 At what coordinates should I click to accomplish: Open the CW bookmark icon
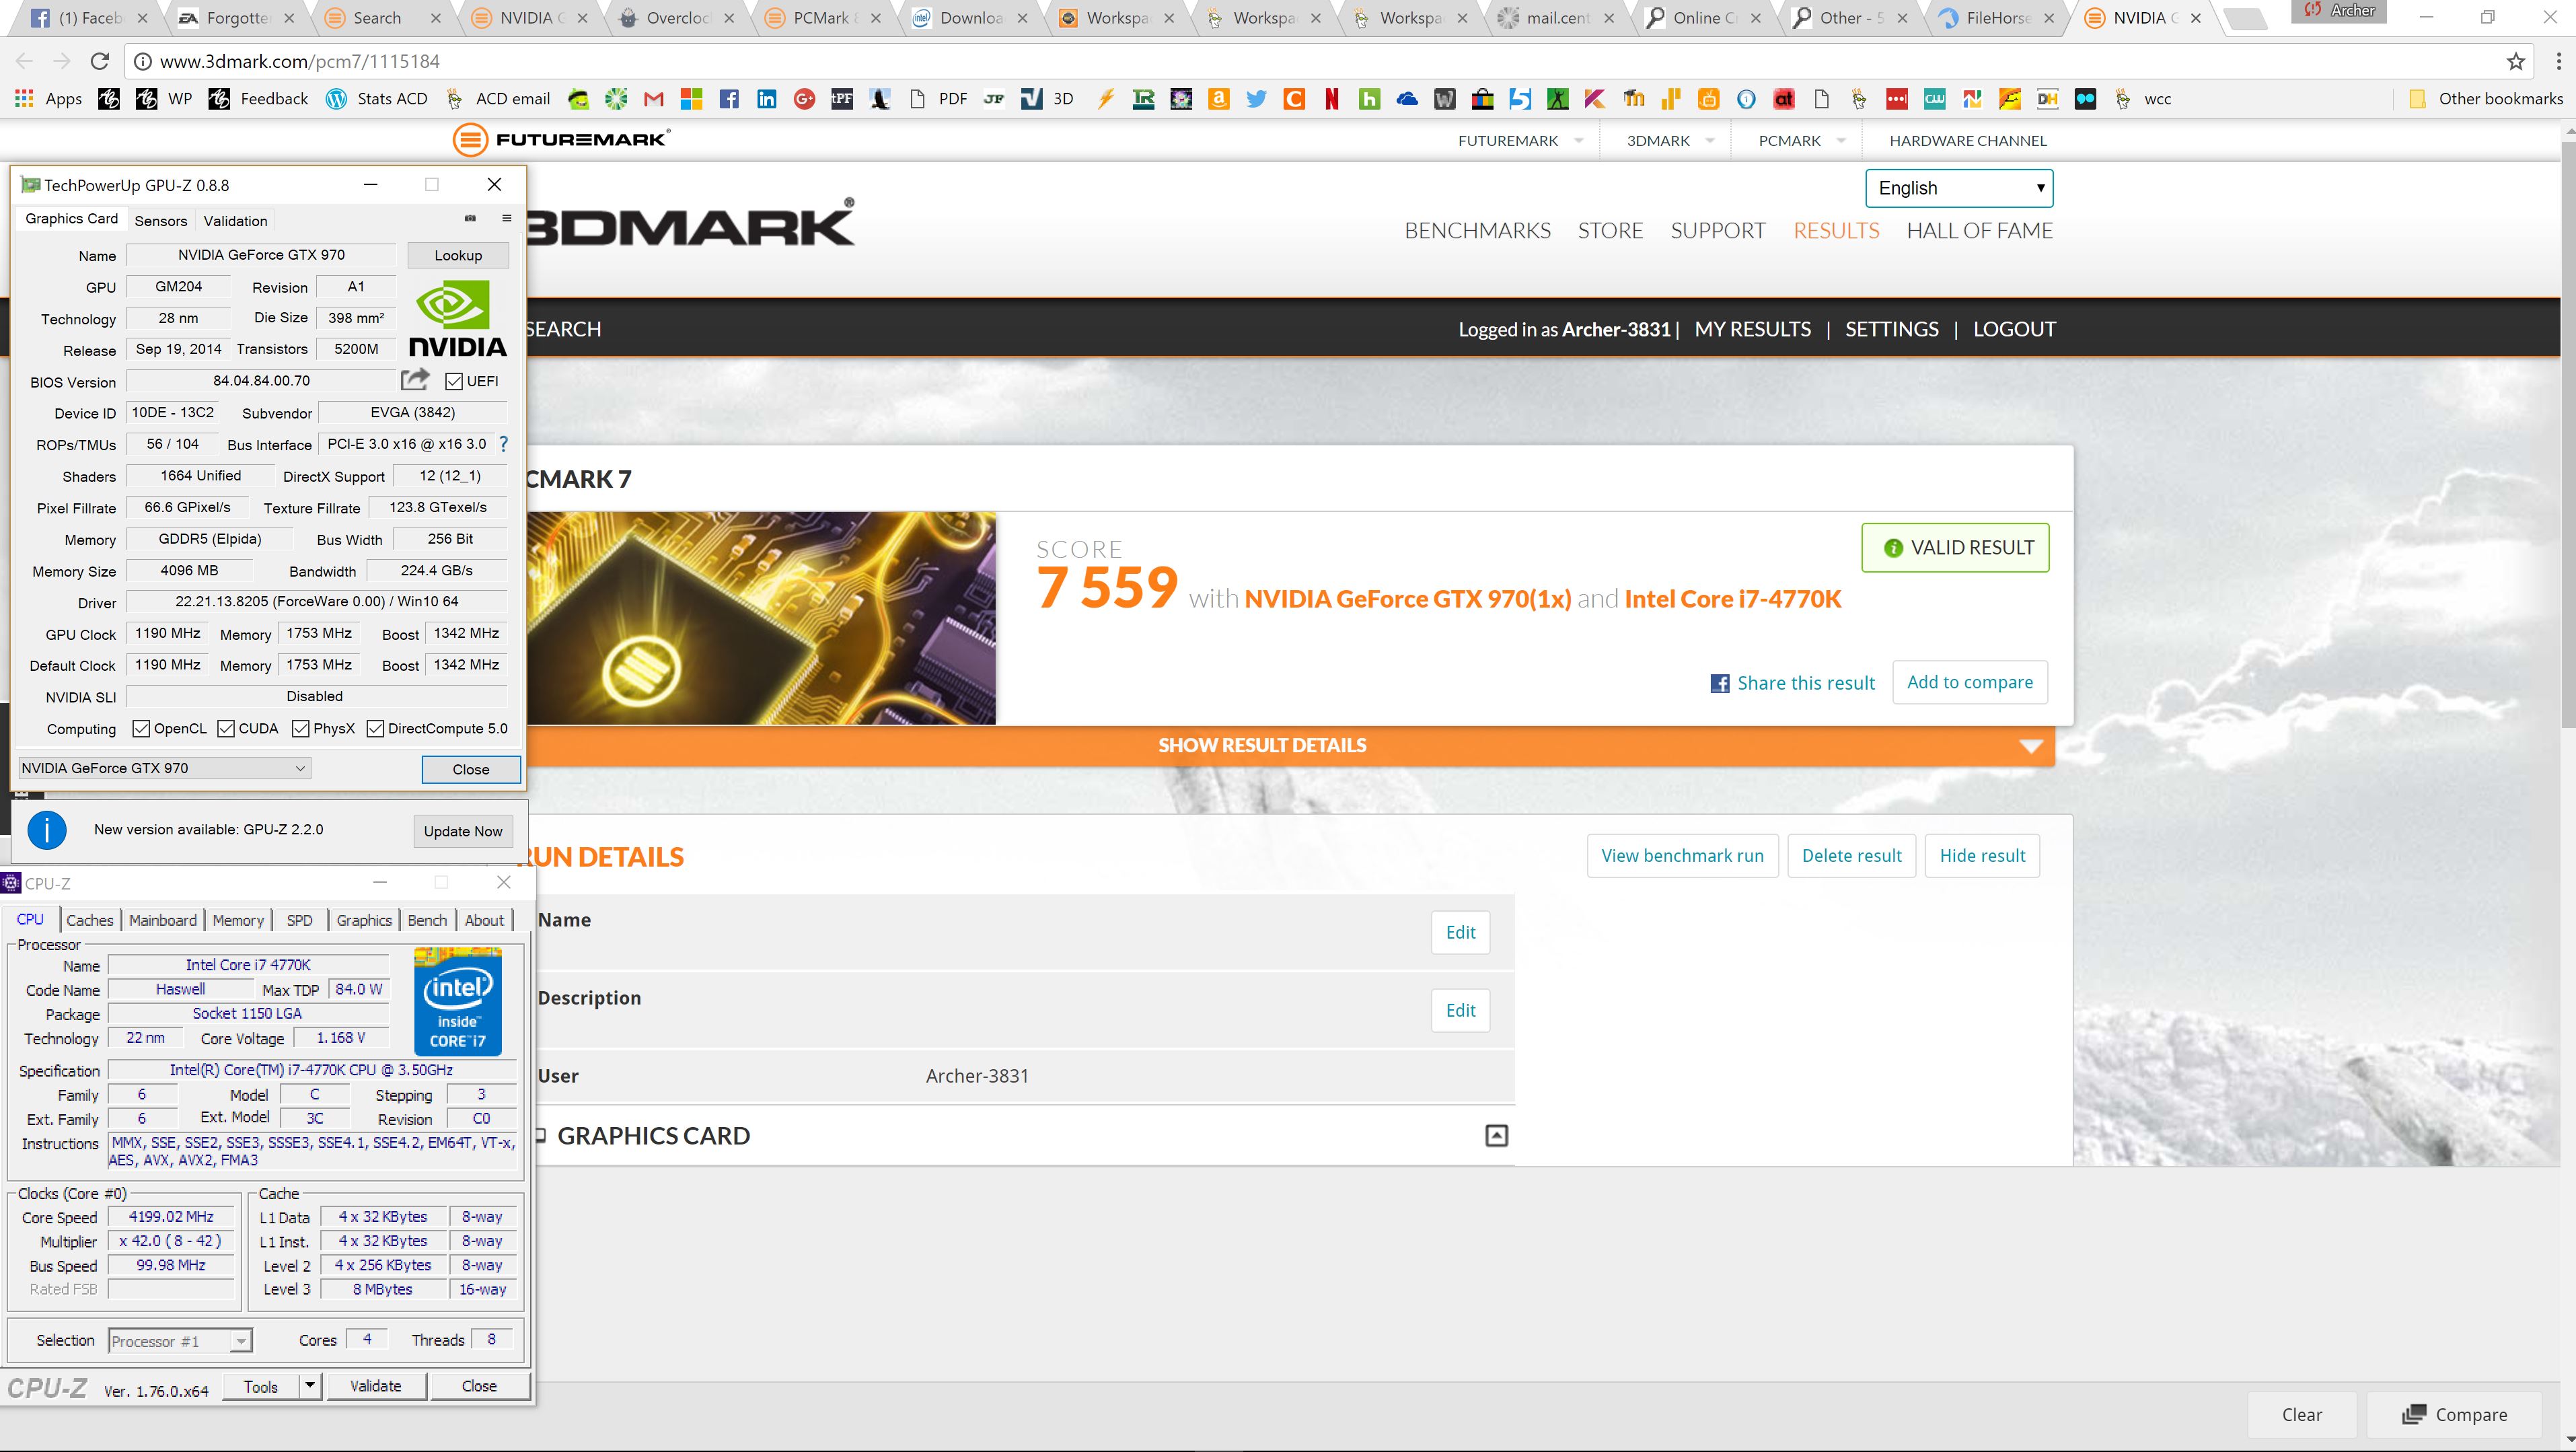(1935, 99)
